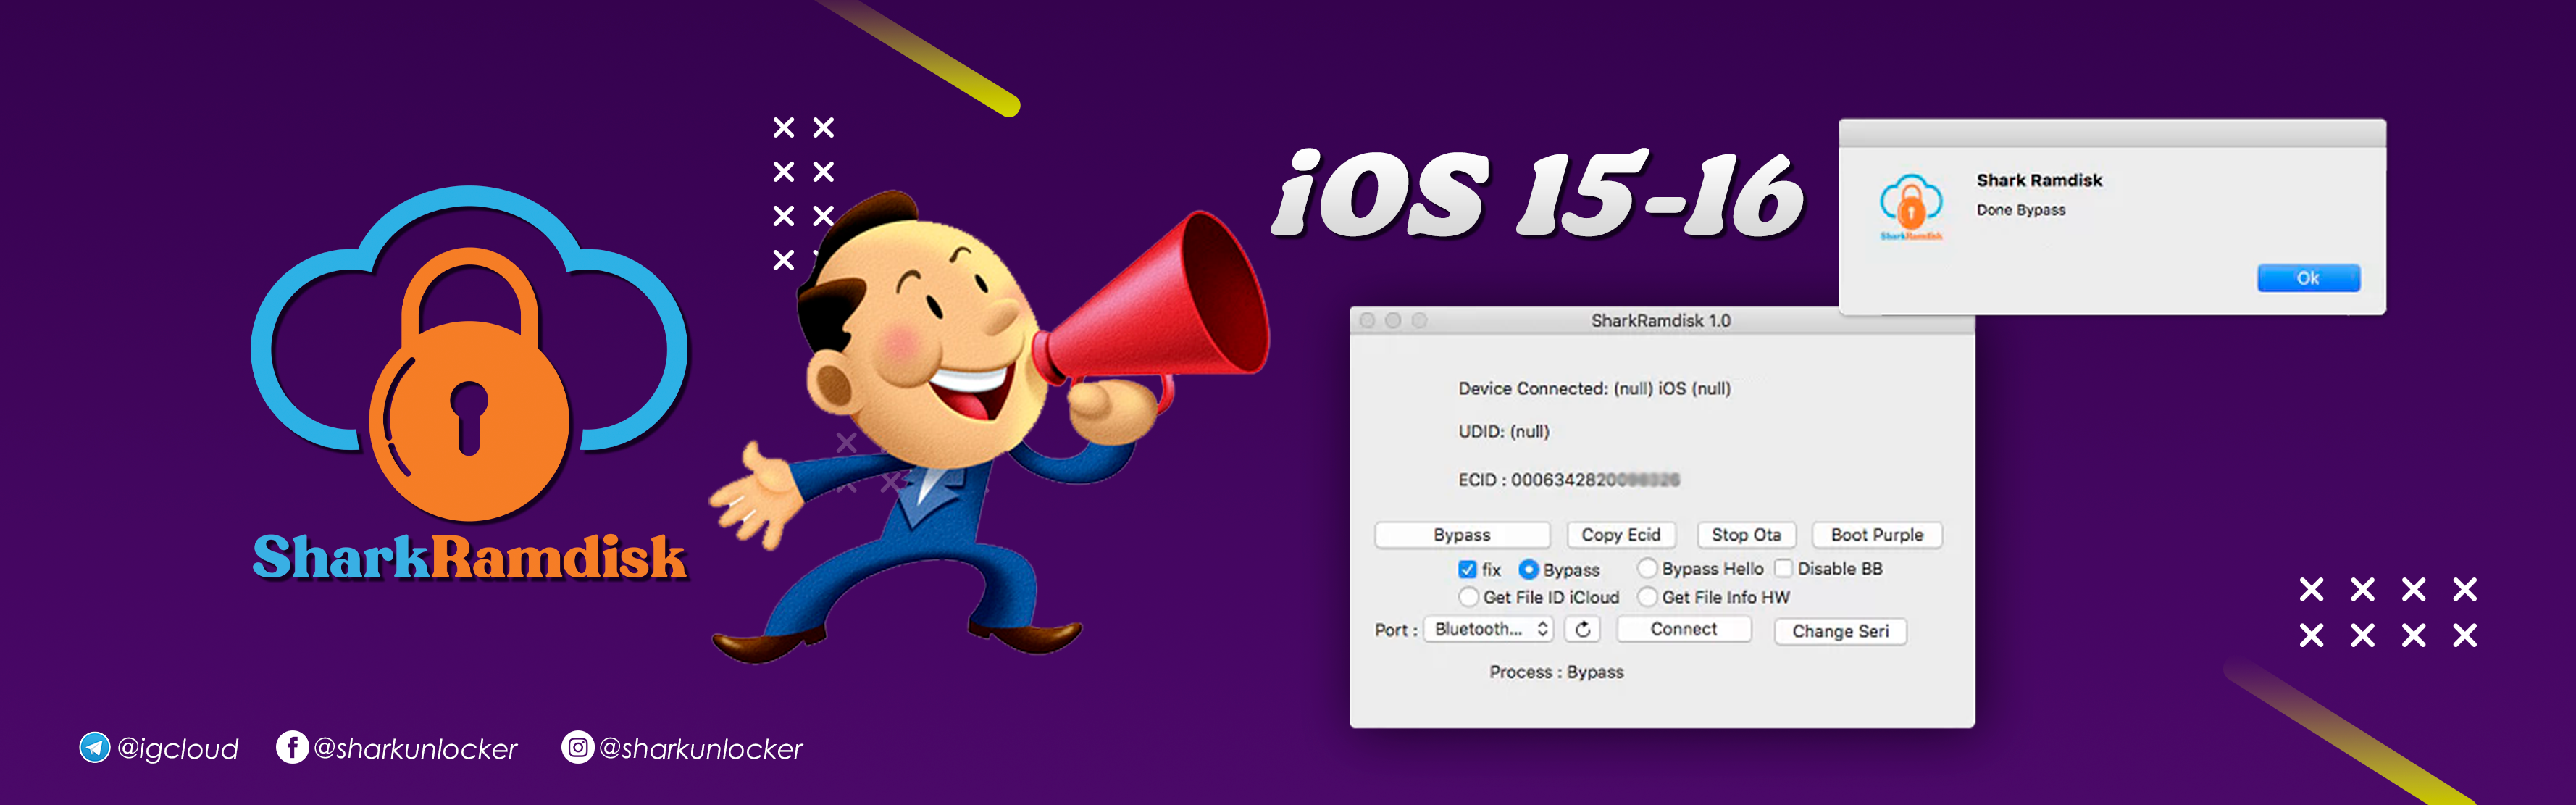Viewport: 2576px width, 805px height.
Task: Click the close button of SharkRamdisk window
Action: click(x=1367, y=321)
